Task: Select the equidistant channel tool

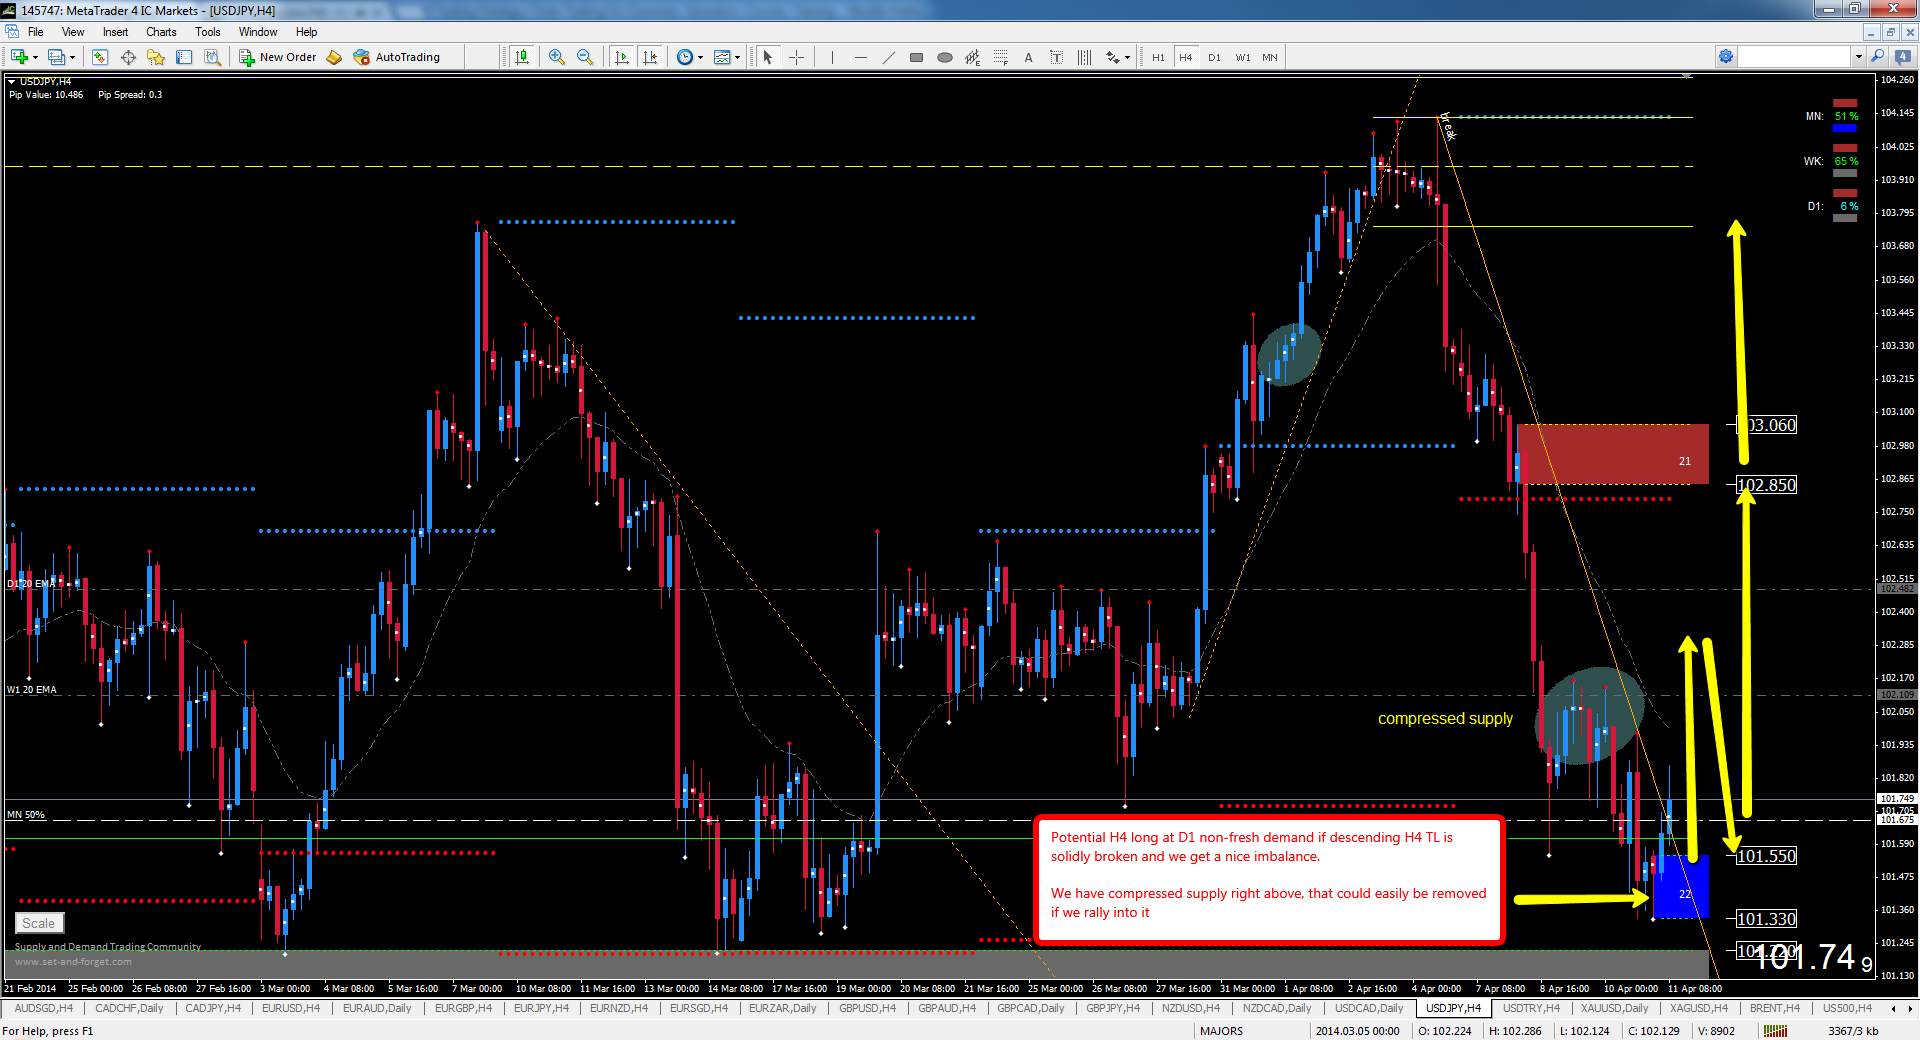Action: pyautogui.click(x=972, y=57)
